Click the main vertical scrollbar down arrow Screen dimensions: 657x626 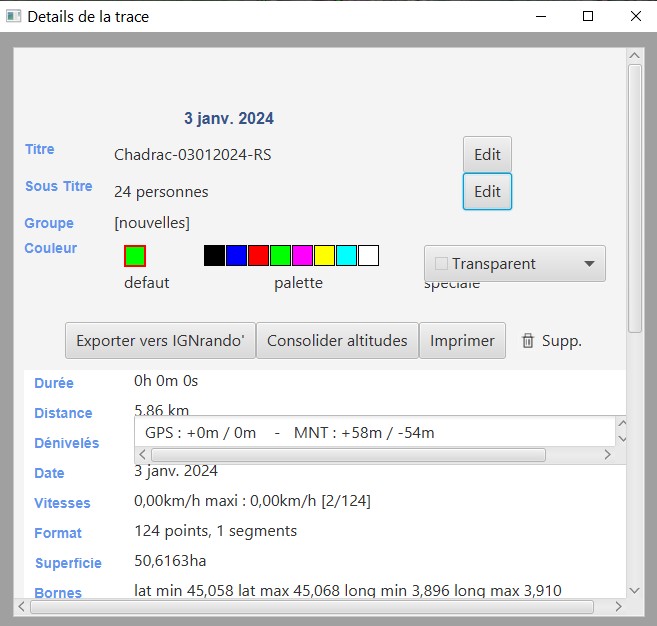pyautogui.click(x=634, y=590)
